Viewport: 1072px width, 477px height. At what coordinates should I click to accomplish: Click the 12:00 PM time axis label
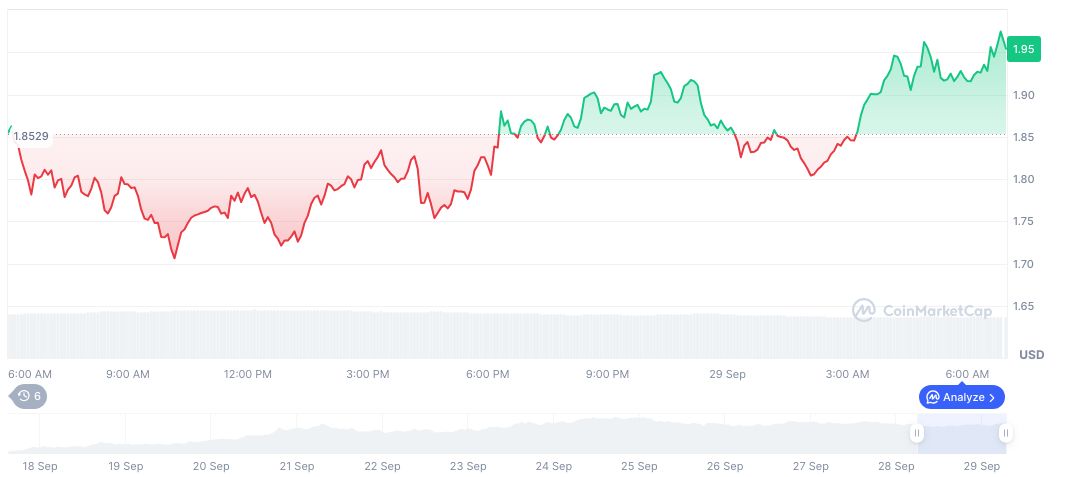coord(247,374)
